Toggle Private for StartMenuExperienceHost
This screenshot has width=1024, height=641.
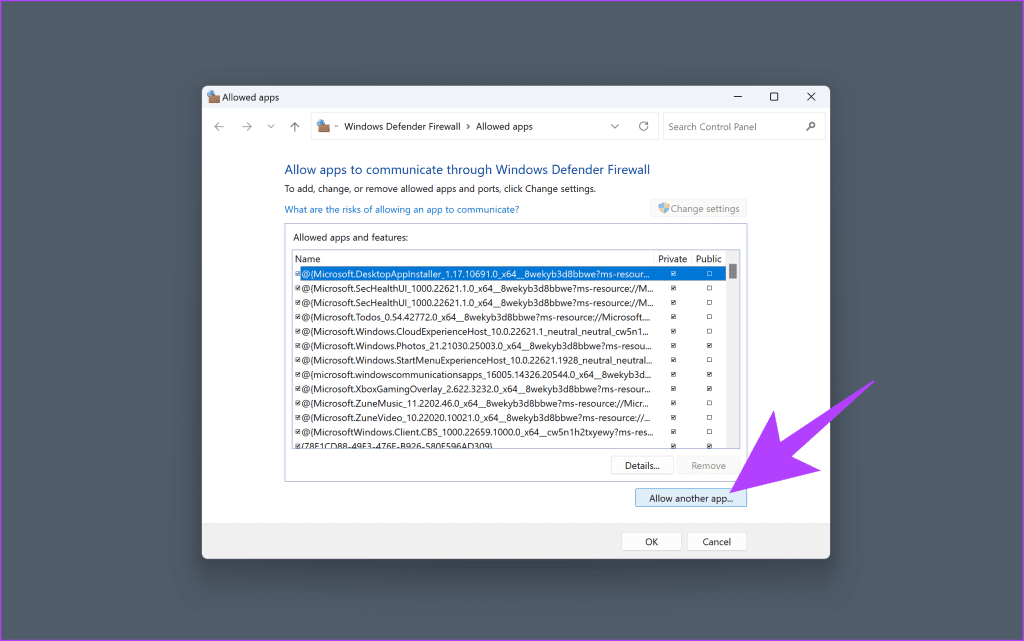pos(673,360)
